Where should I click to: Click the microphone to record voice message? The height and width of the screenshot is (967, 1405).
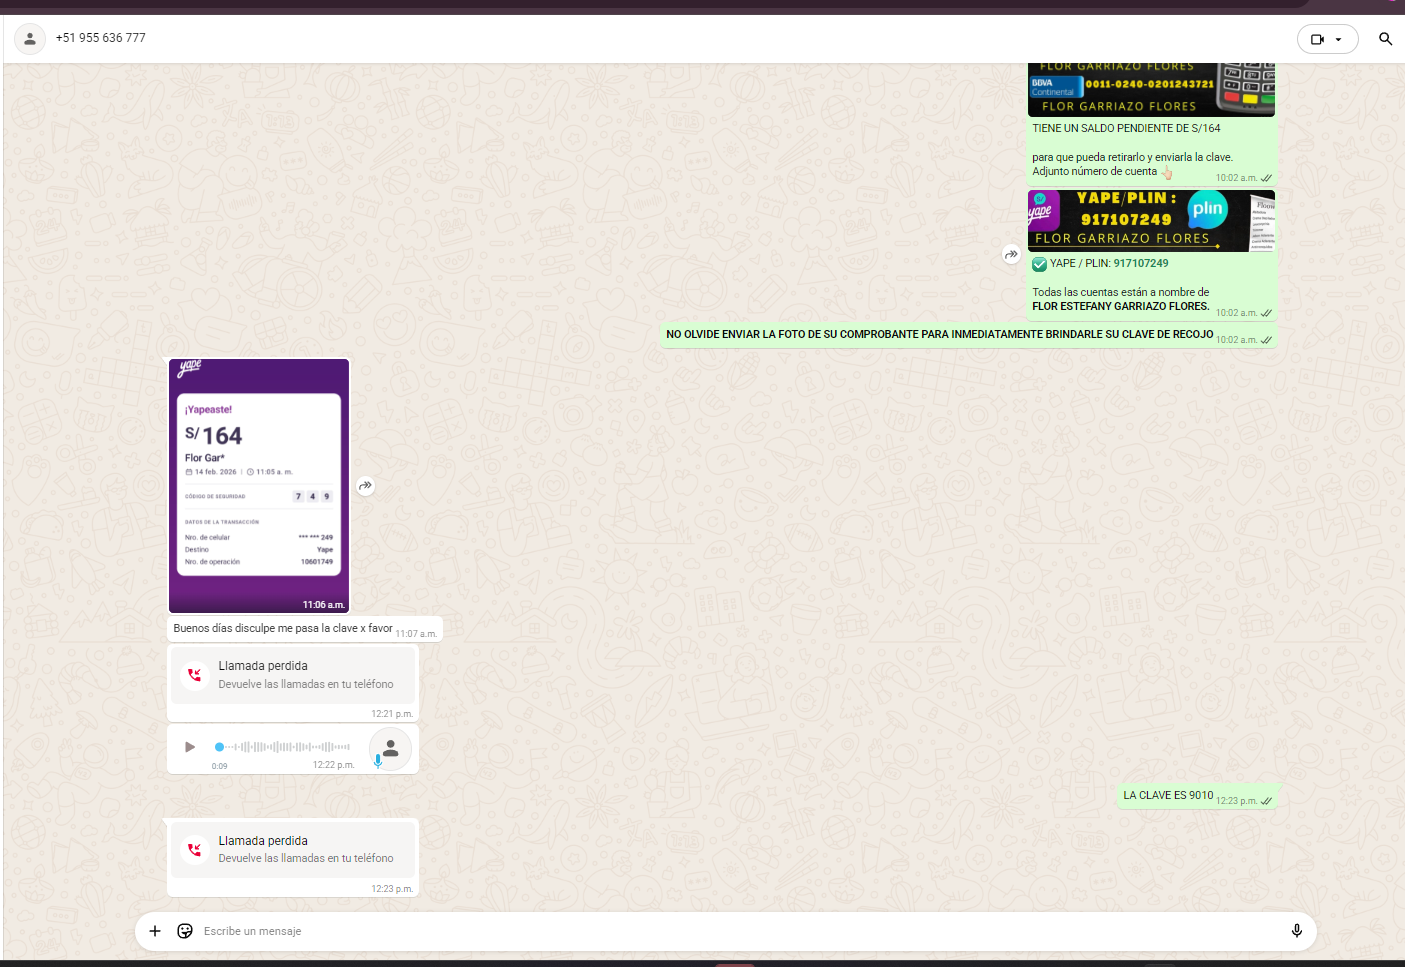[1296, 931]
